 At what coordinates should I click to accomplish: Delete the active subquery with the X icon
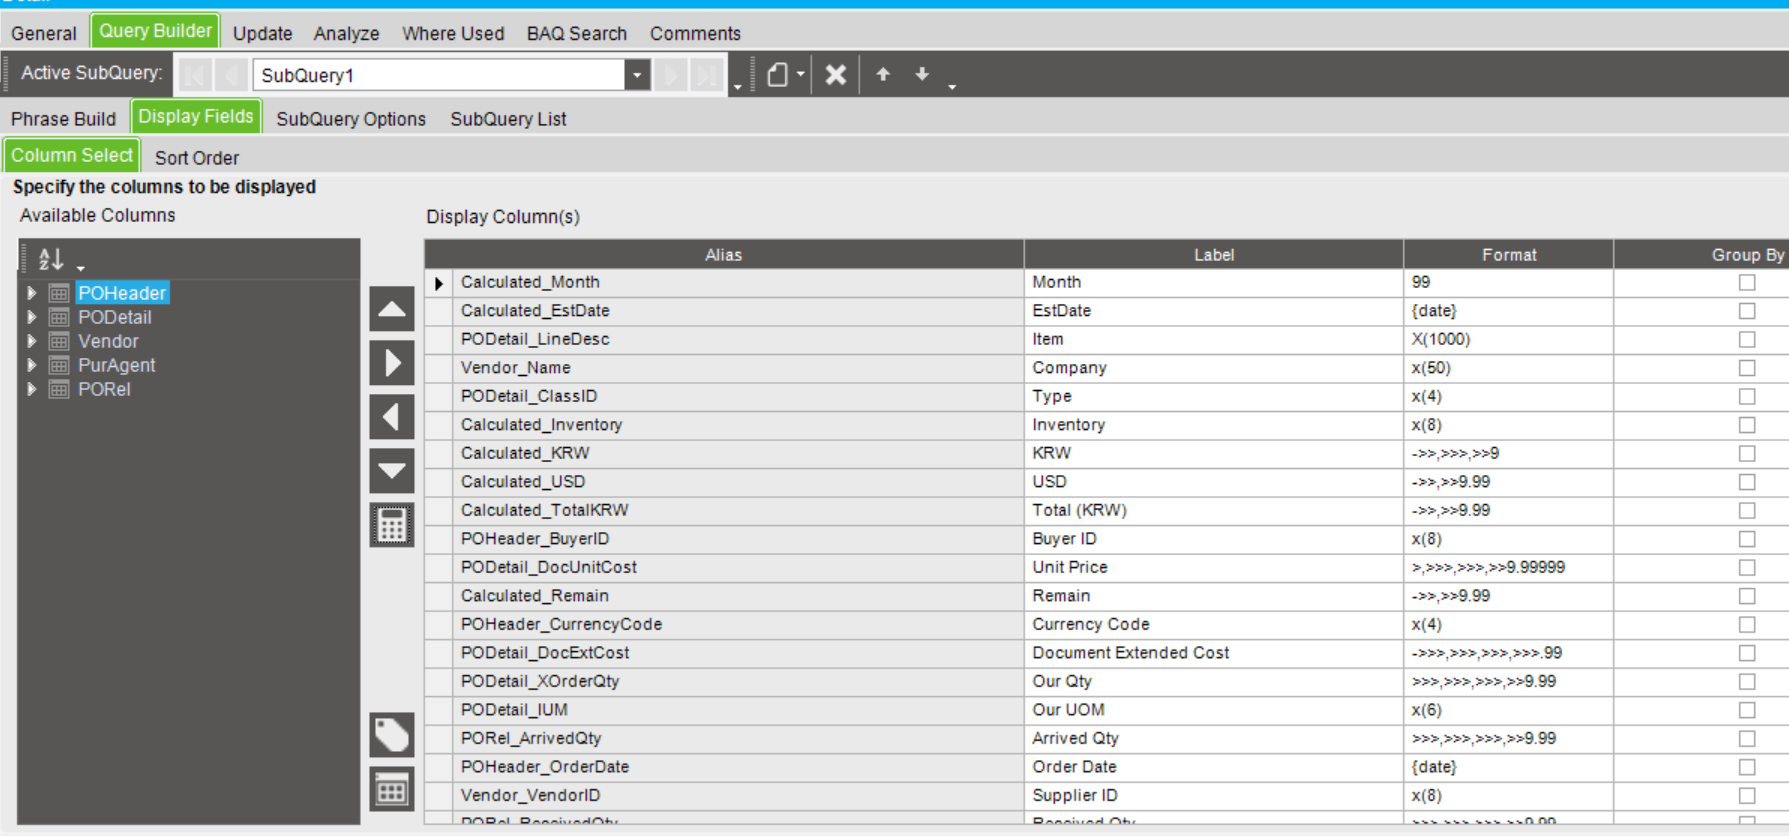836,75
